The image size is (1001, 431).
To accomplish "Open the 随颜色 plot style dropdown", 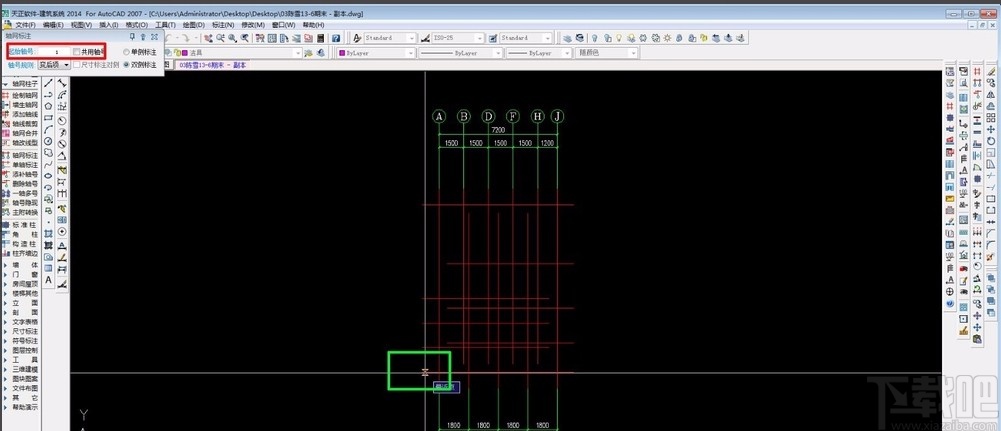I will point(606,53).
